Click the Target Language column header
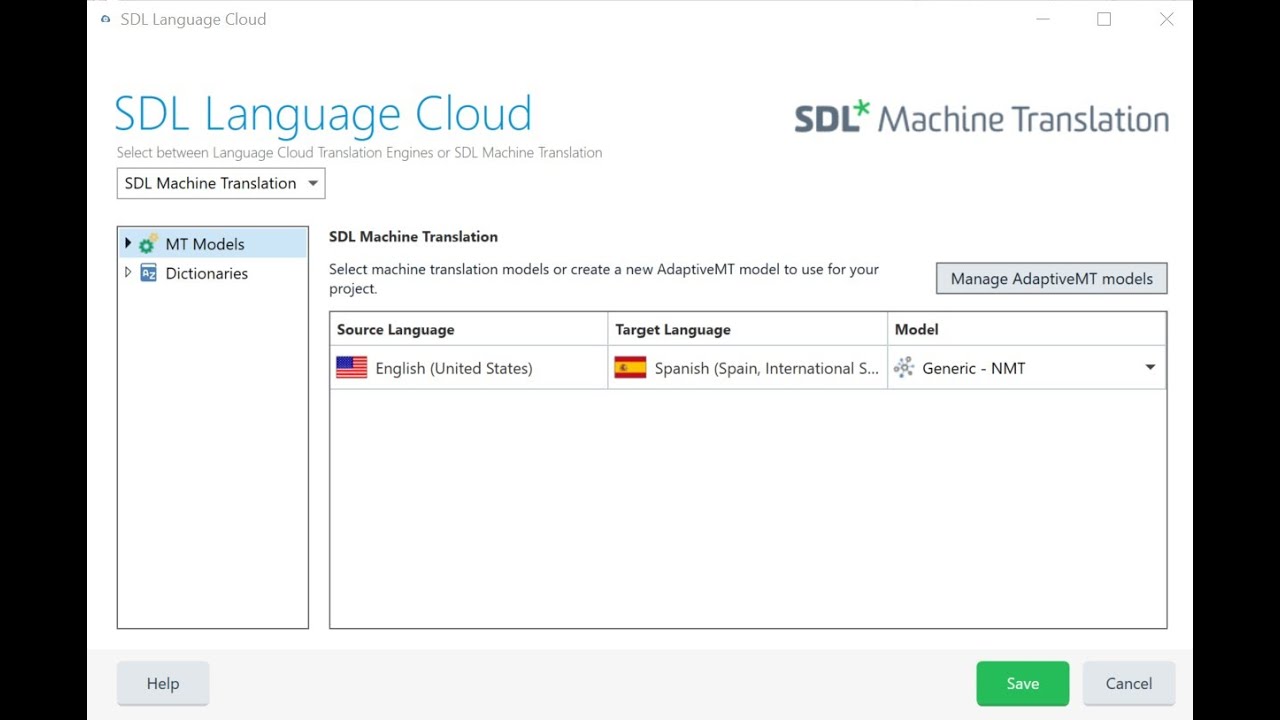The width and height of the screenshot is (1280, 720). pyautogui.click(x=747, y=329)
